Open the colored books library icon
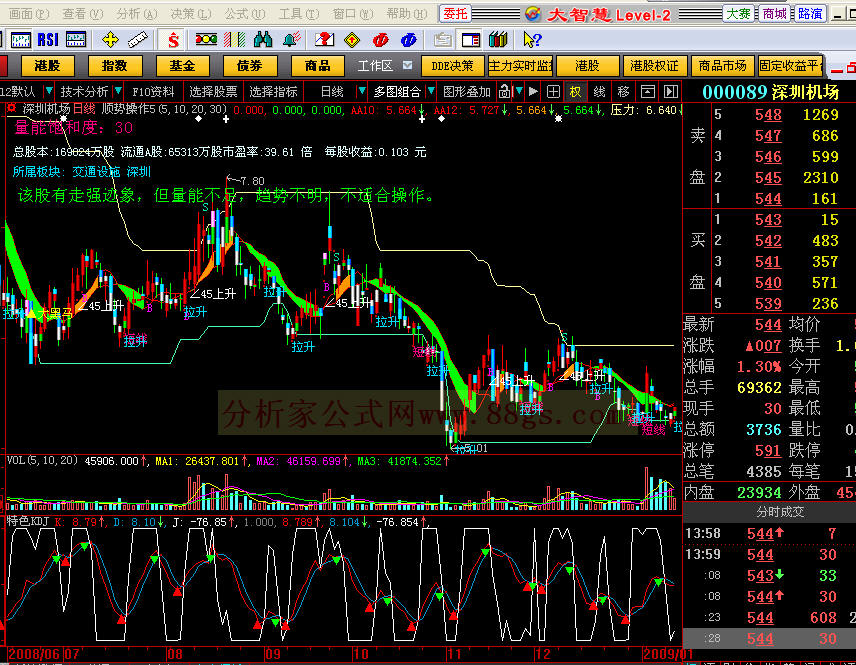 pos(498,39)
